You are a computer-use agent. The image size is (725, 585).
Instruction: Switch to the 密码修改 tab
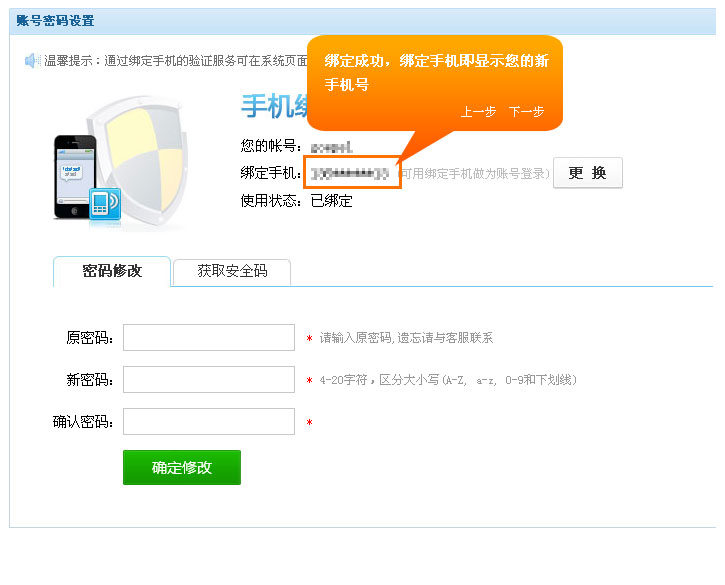[x=112, y=271]
